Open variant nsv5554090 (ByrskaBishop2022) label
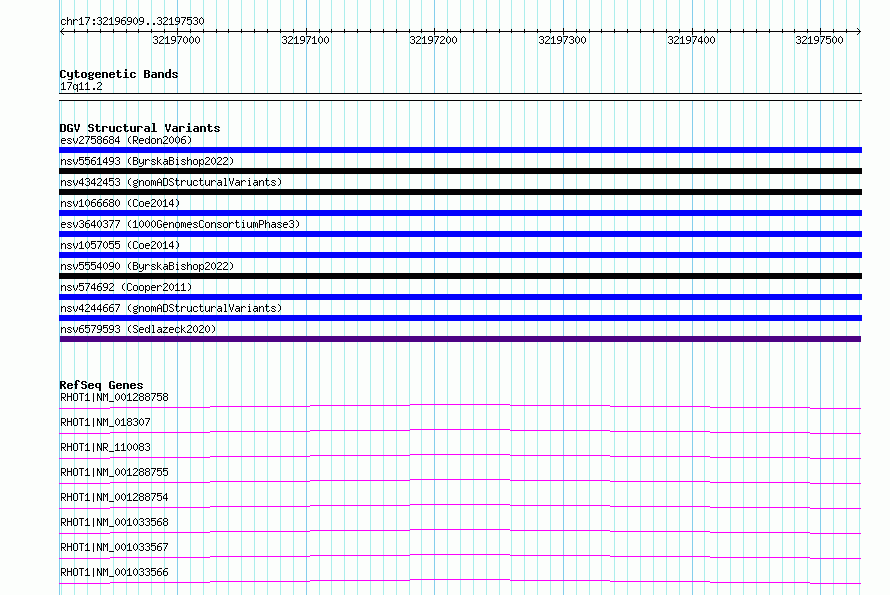This screenshot has height=595, width=890. click(147, 266)
